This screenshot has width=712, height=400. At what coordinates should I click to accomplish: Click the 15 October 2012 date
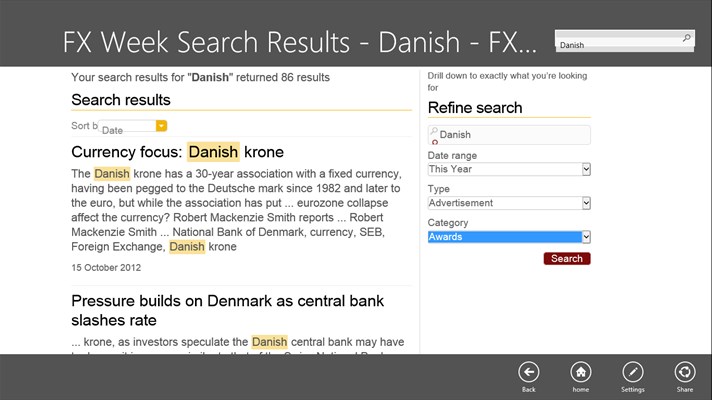pyautogui.click(x=106, y=268)
